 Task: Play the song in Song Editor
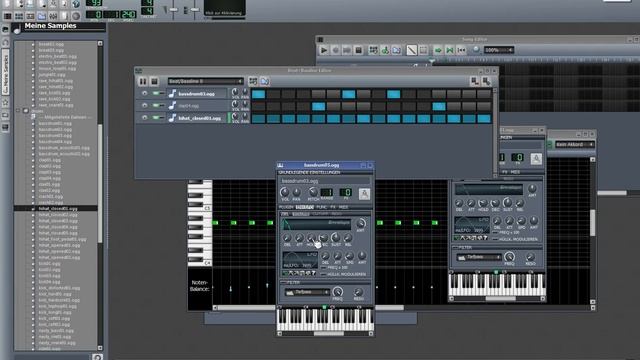tap(324, 50)
